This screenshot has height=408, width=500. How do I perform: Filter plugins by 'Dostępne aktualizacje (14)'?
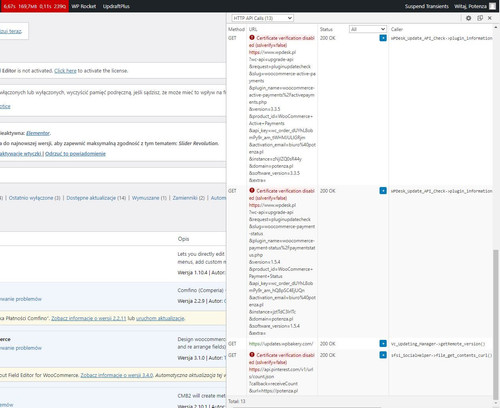[x=96, y=198]
